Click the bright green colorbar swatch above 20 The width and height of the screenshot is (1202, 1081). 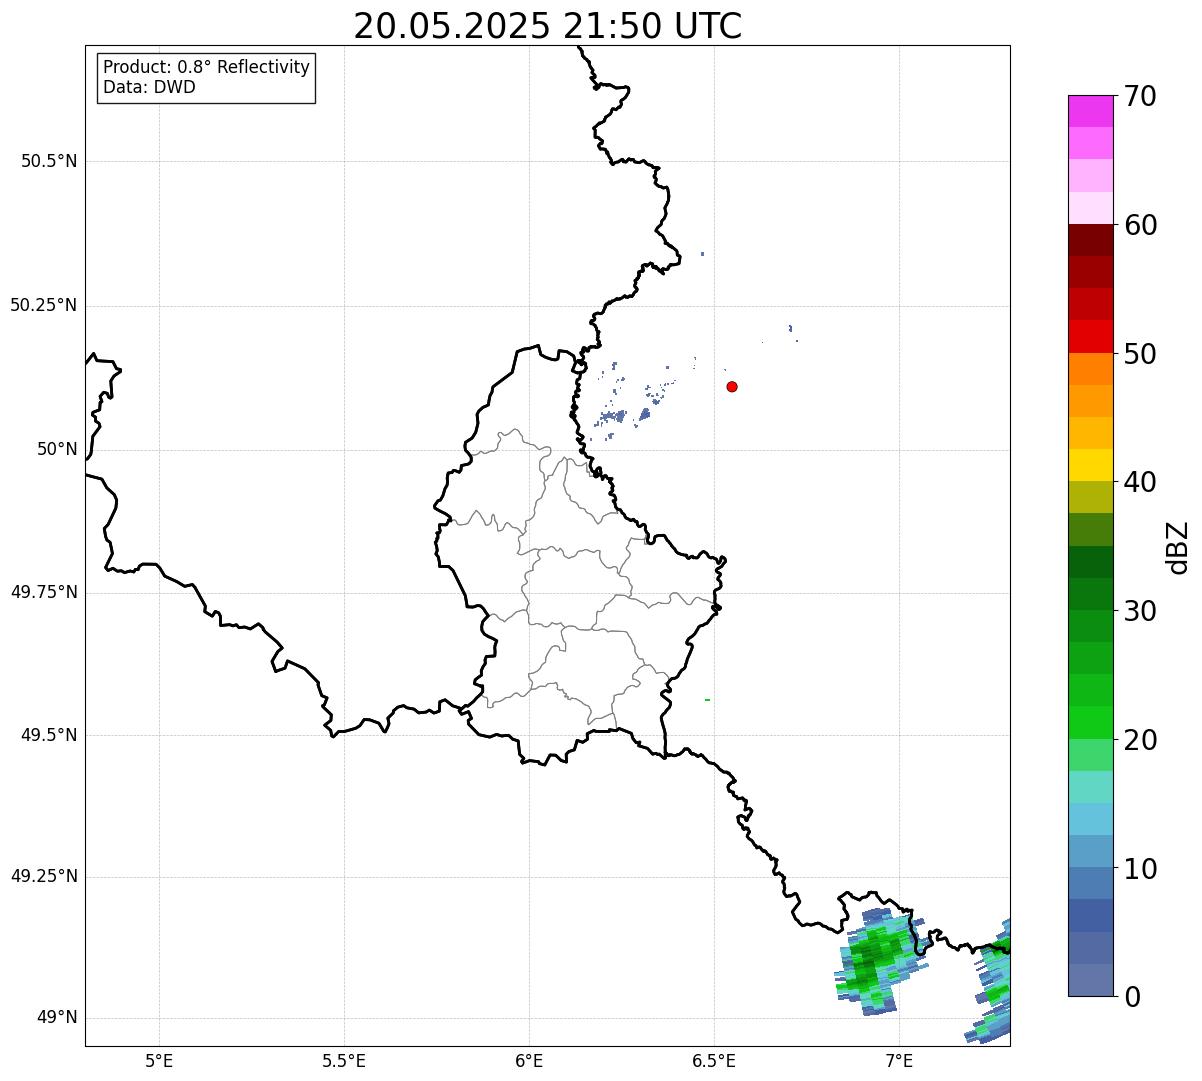coord(1091,722)
